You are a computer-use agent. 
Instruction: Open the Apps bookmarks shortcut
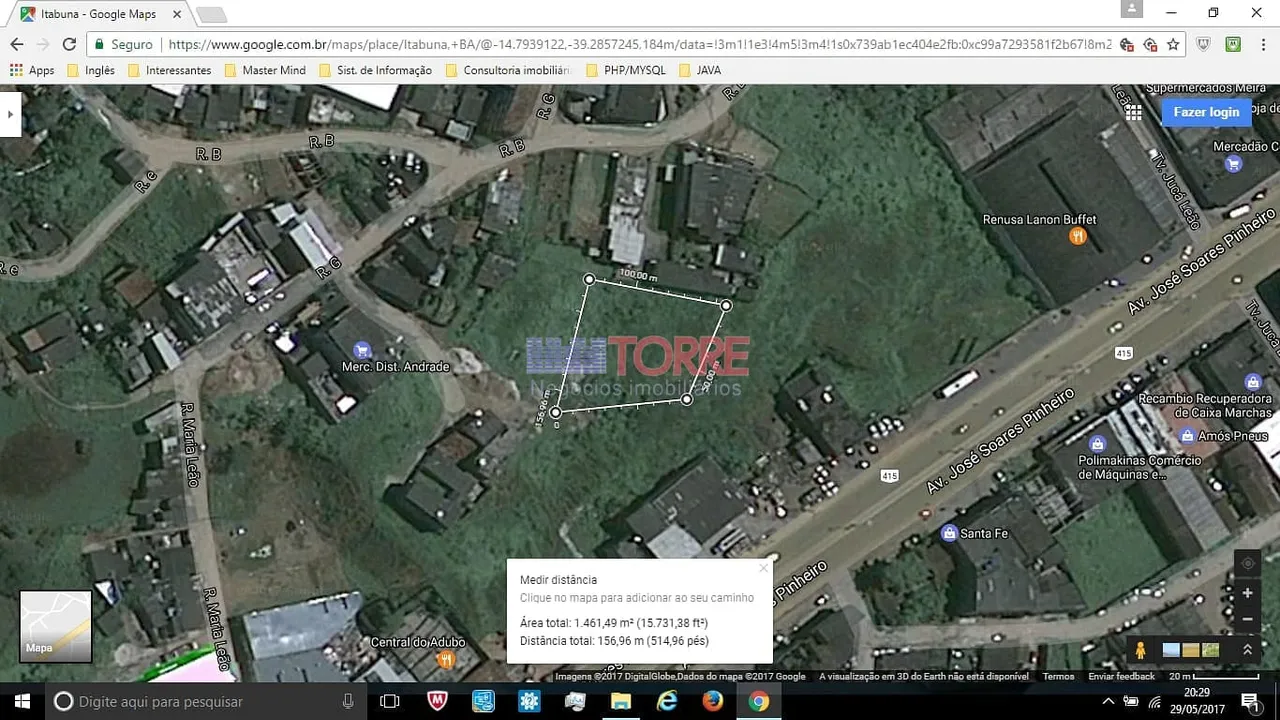32,70
